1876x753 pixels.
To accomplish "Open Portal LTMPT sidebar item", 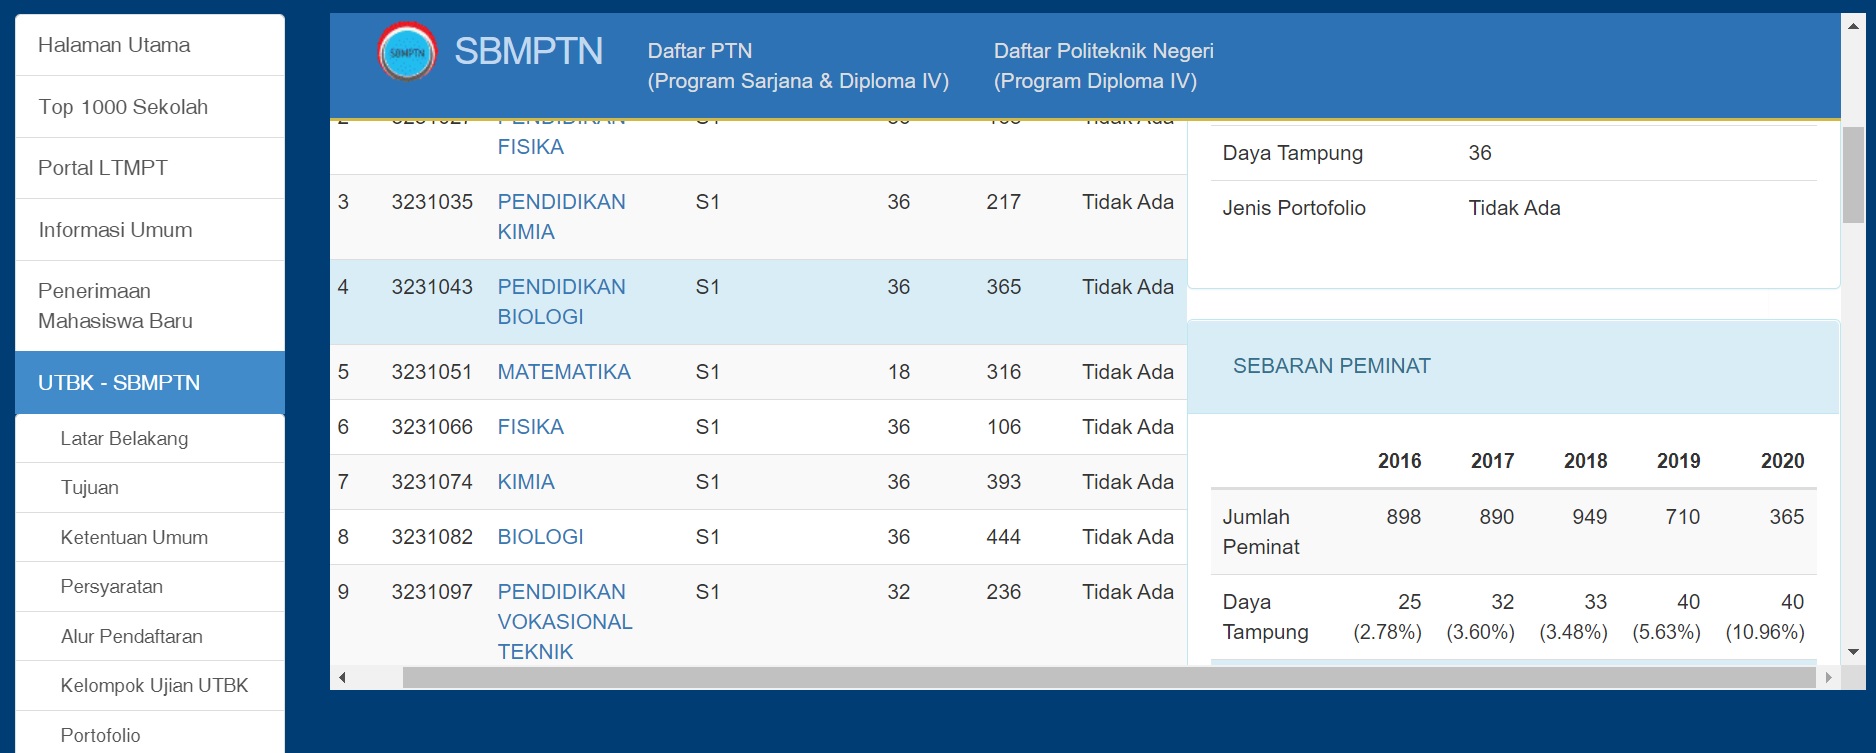I will 150,168.
